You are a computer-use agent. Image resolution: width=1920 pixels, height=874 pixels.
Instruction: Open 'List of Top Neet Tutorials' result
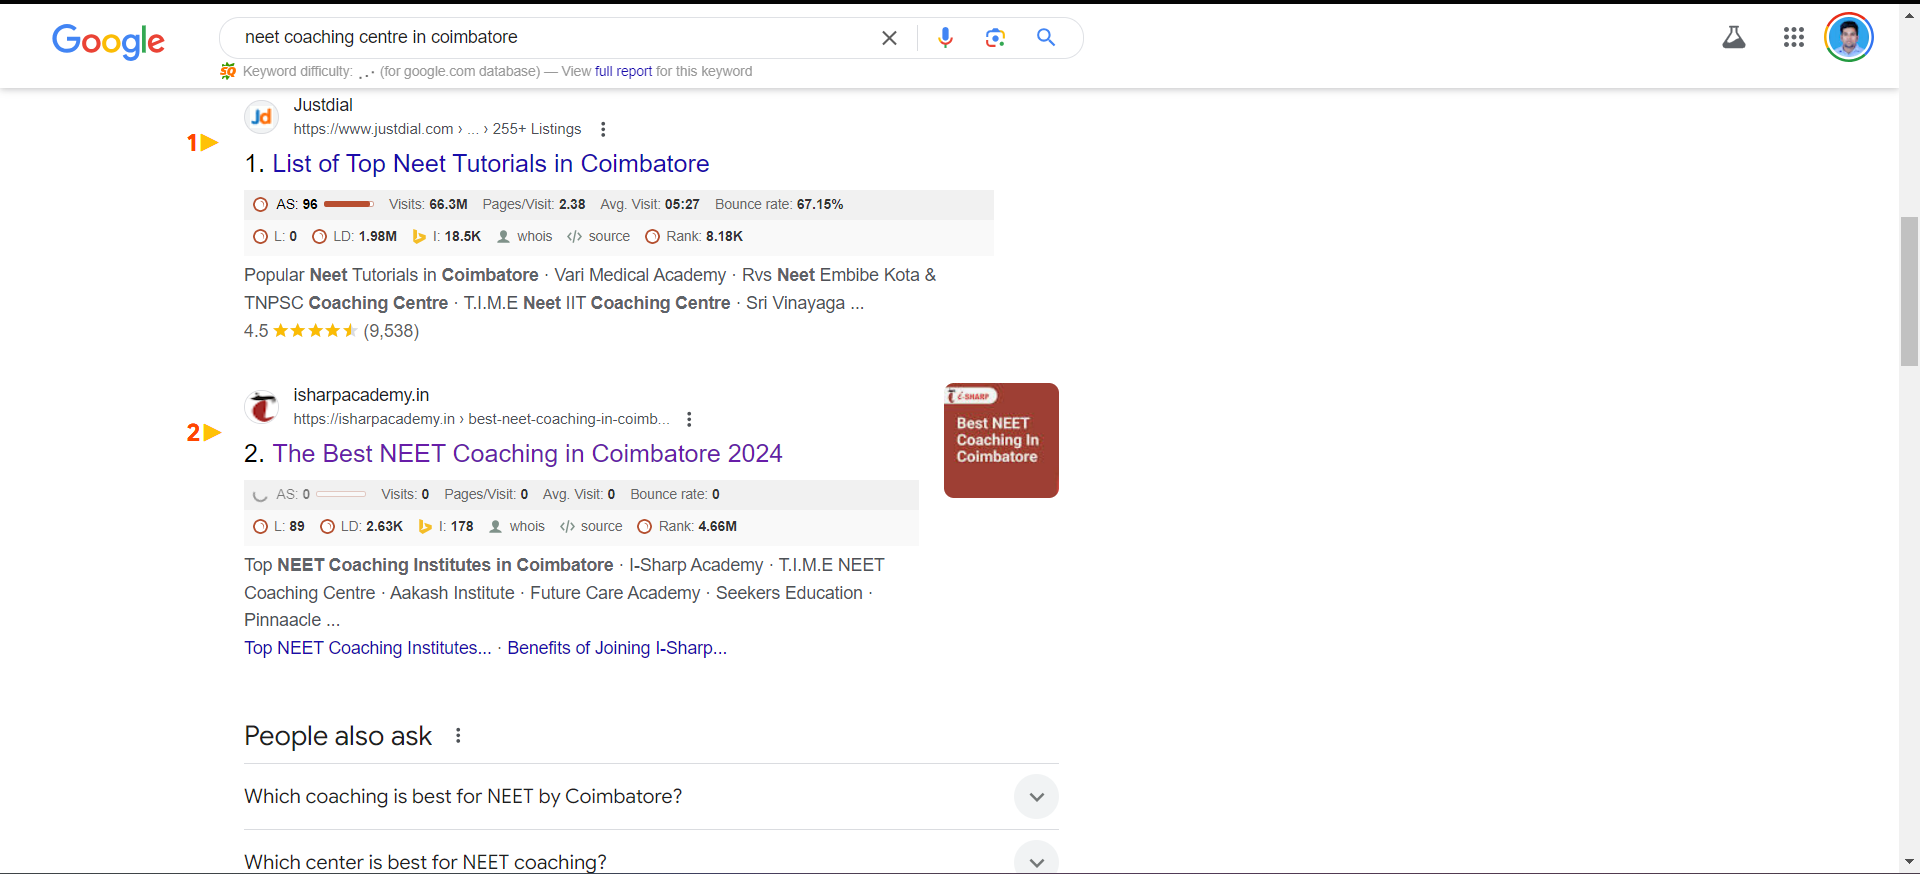(490, 164)
